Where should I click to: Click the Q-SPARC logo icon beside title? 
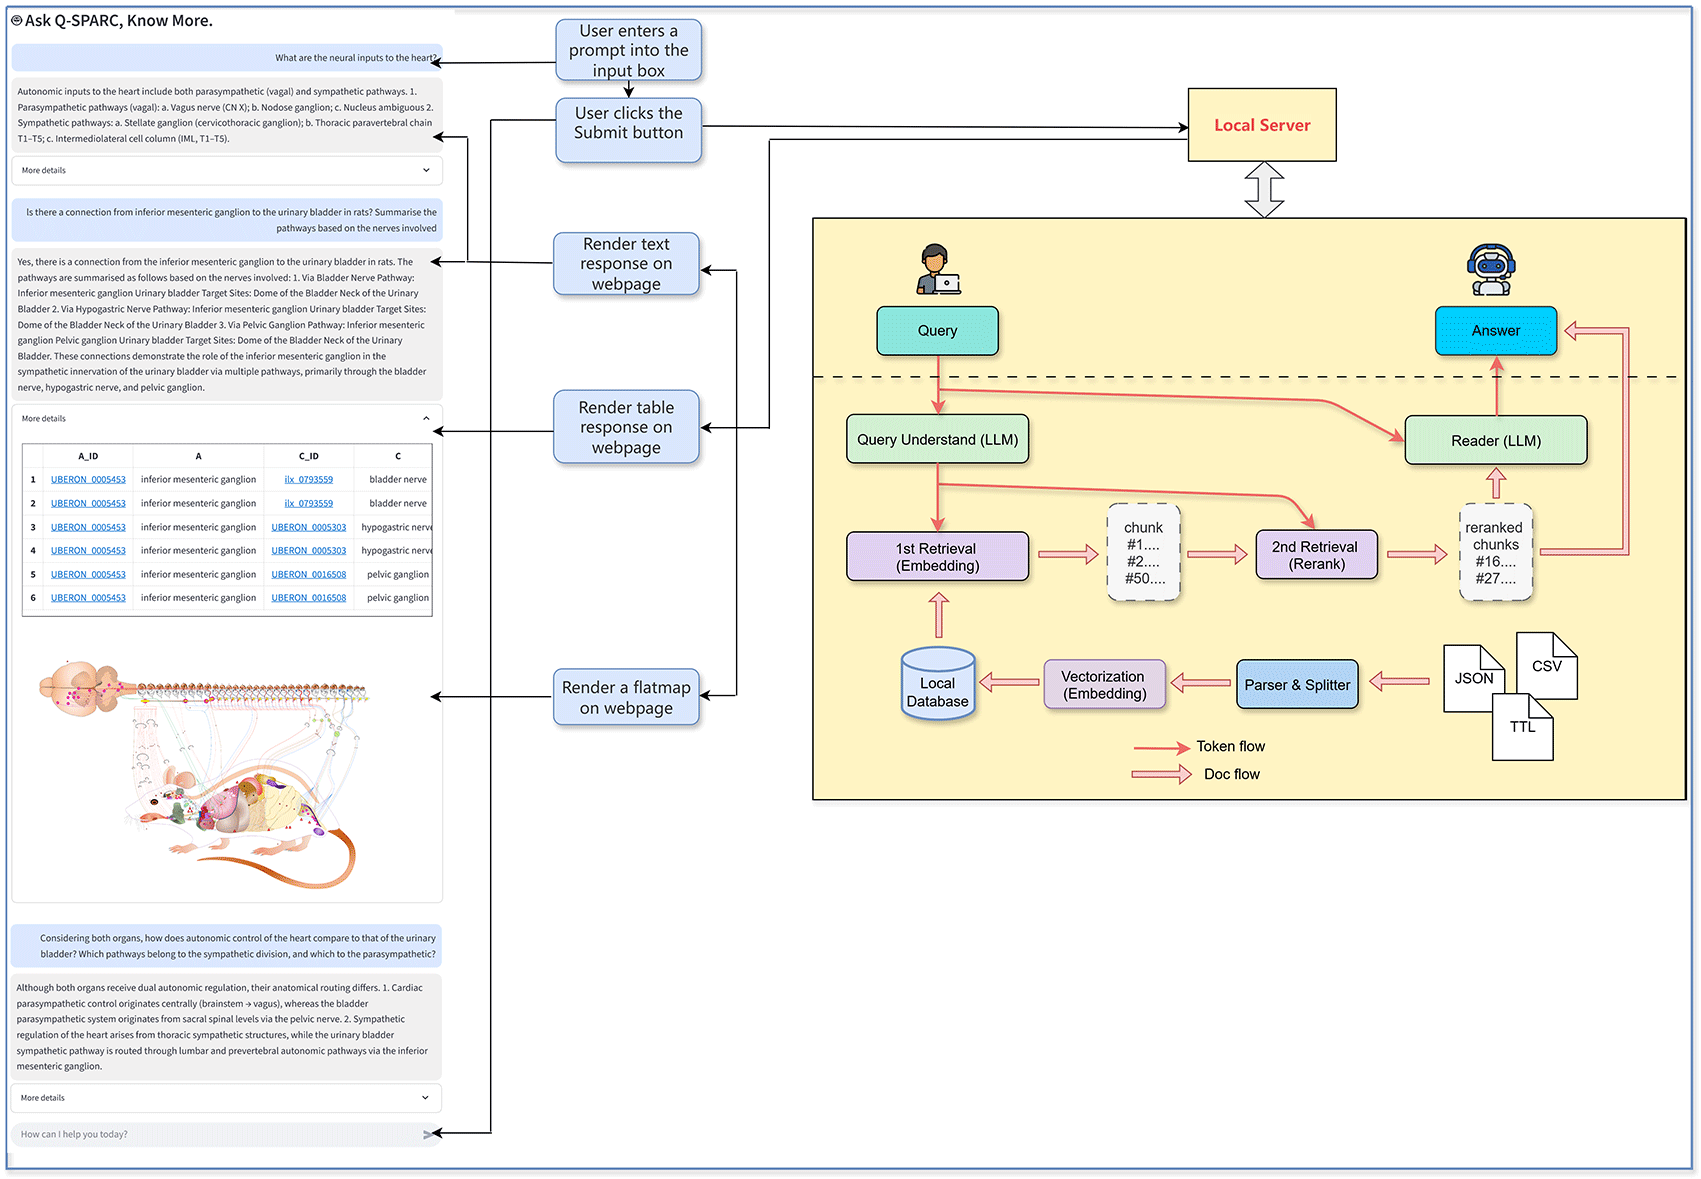coord(16,20)
